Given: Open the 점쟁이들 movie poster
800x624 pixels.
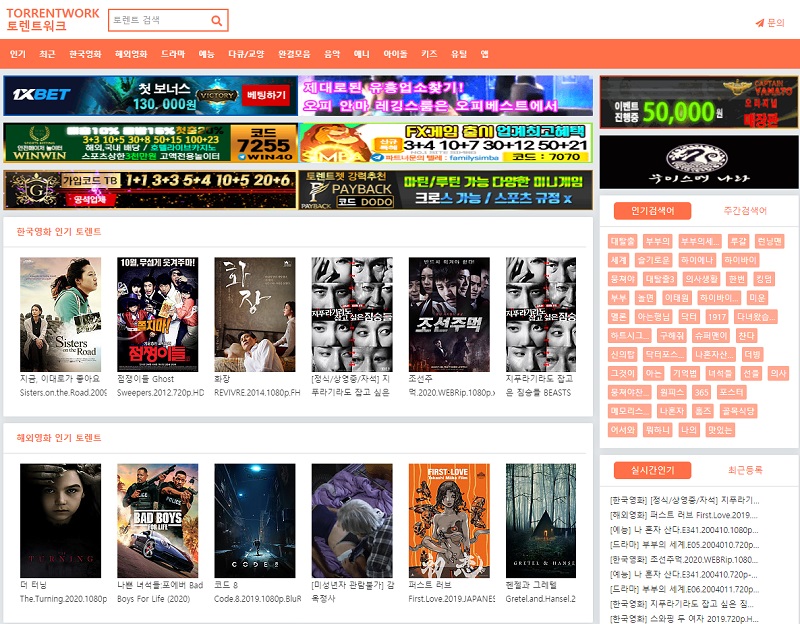Looking at the screenshot, I should pos(158,314).
